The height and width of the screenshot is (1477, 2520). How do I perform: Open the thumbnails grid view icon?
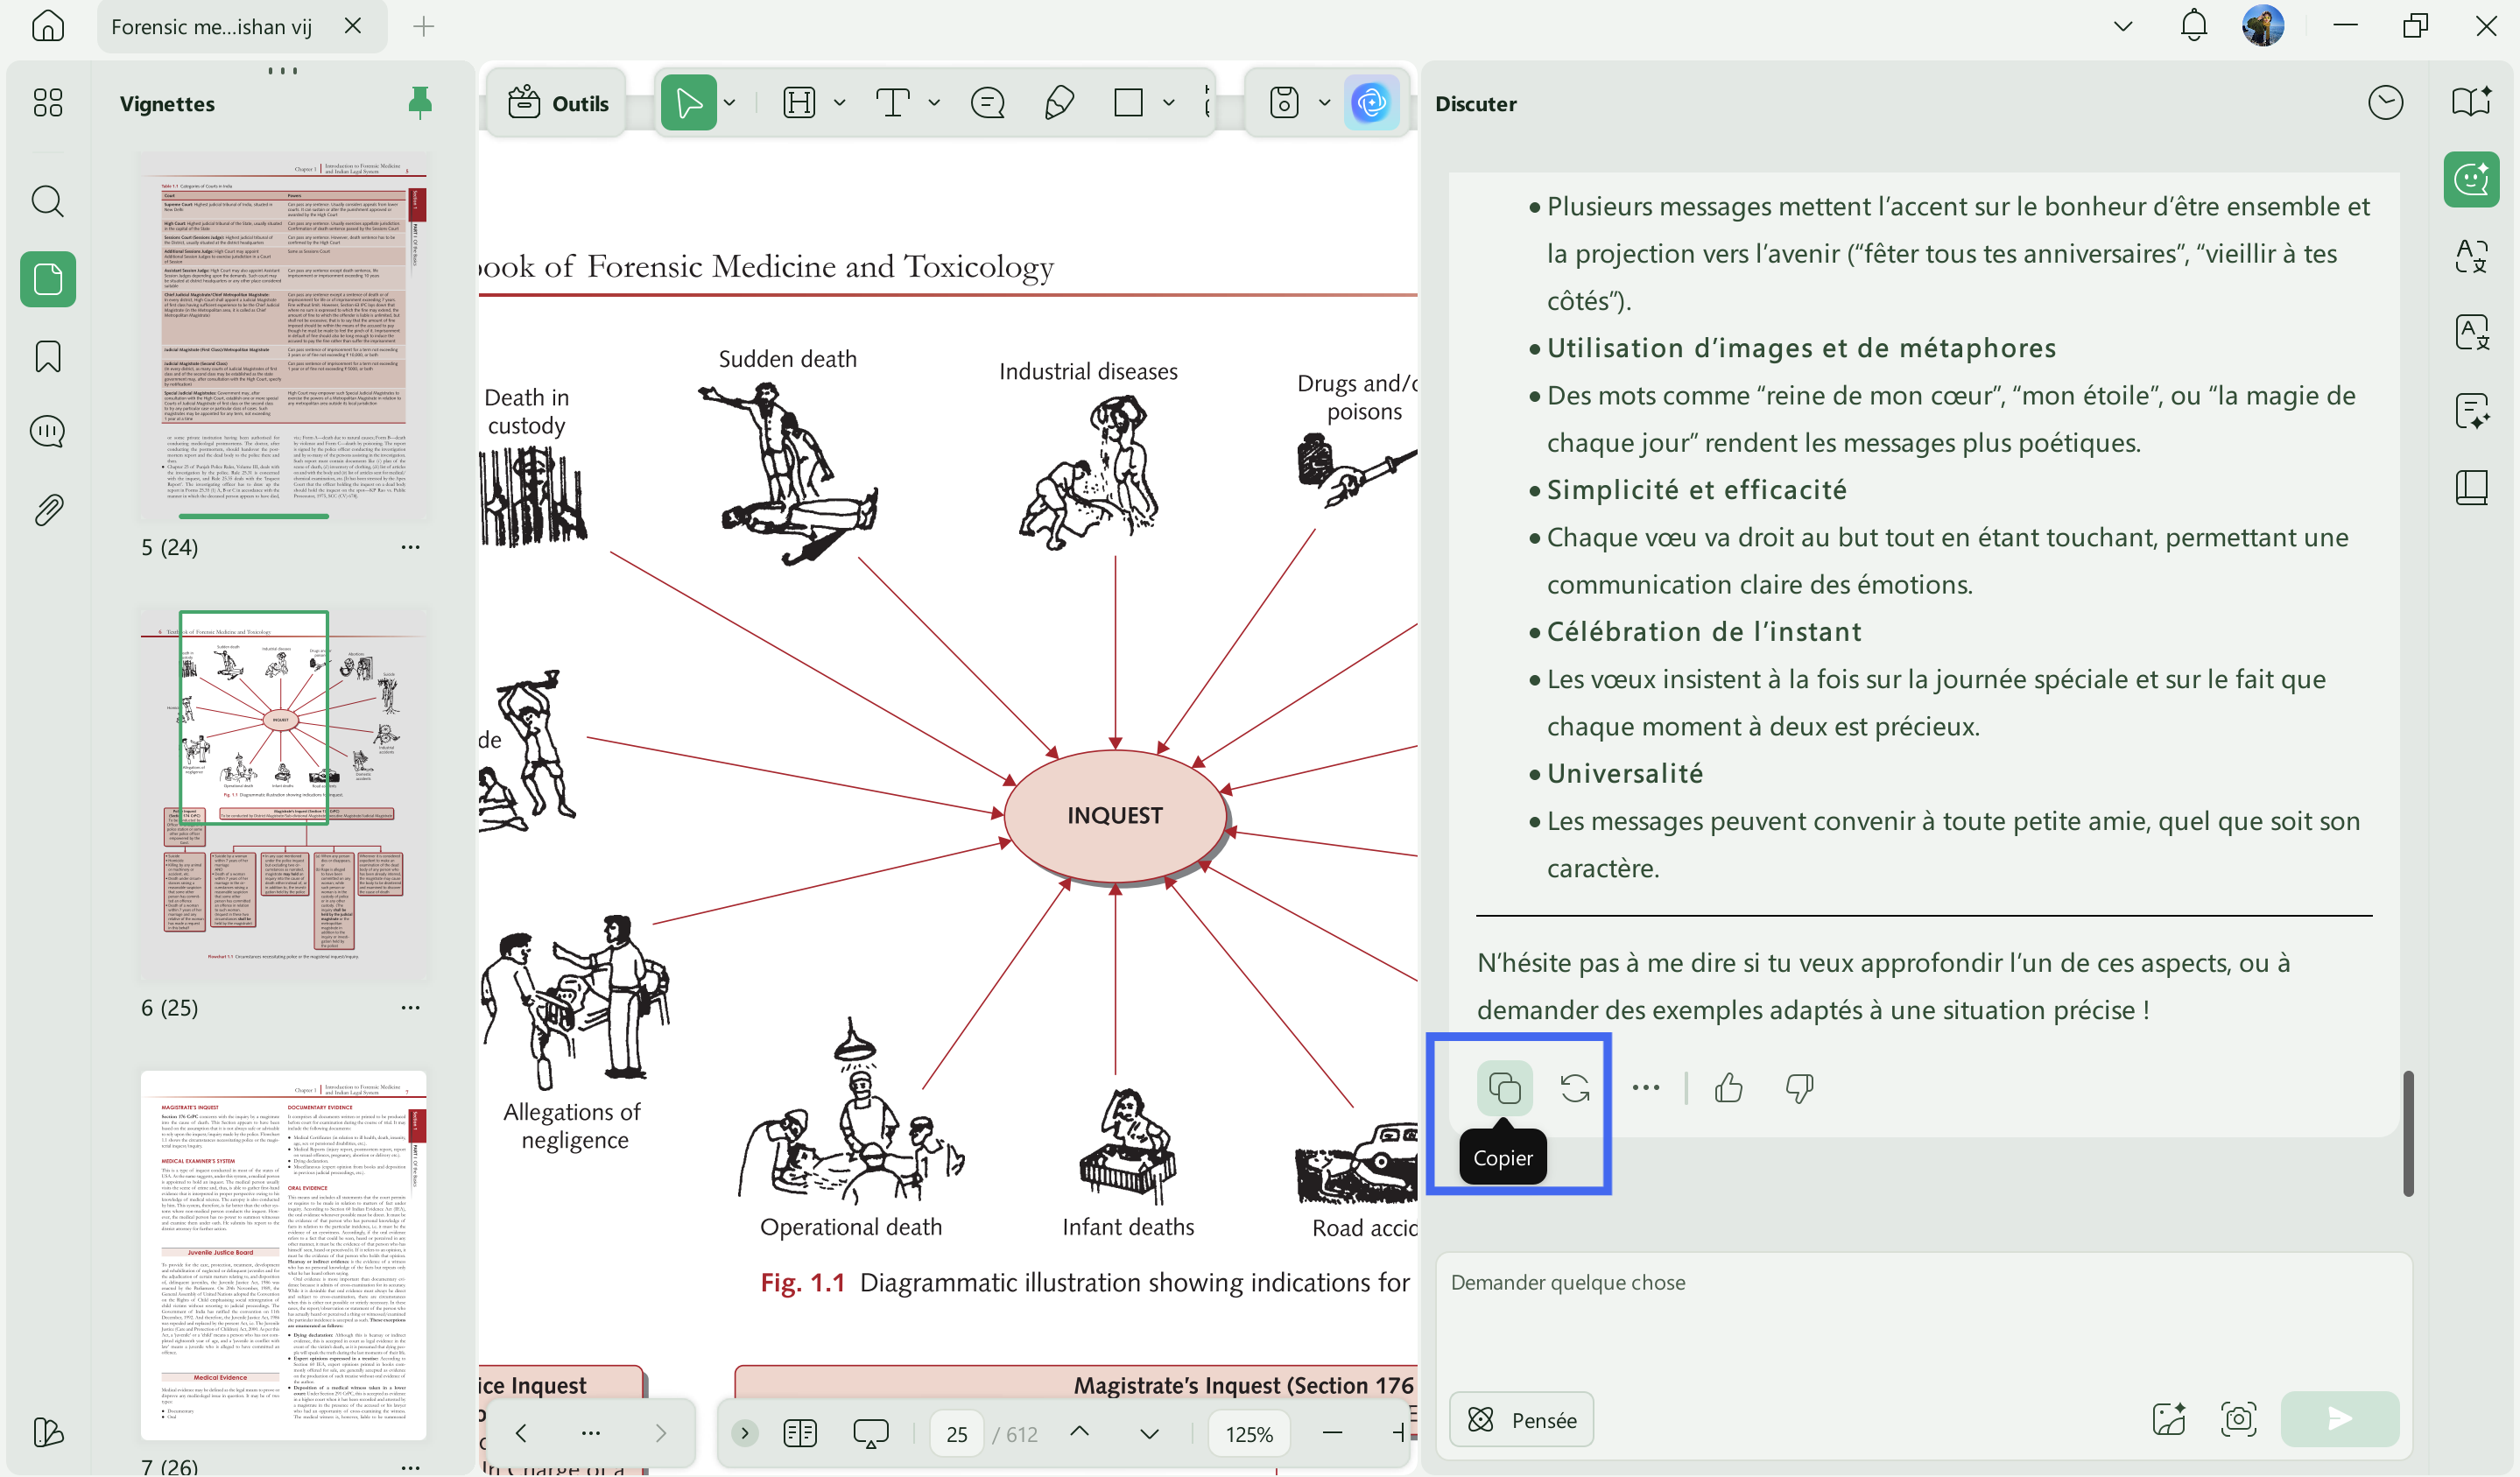tap(47, 103)
